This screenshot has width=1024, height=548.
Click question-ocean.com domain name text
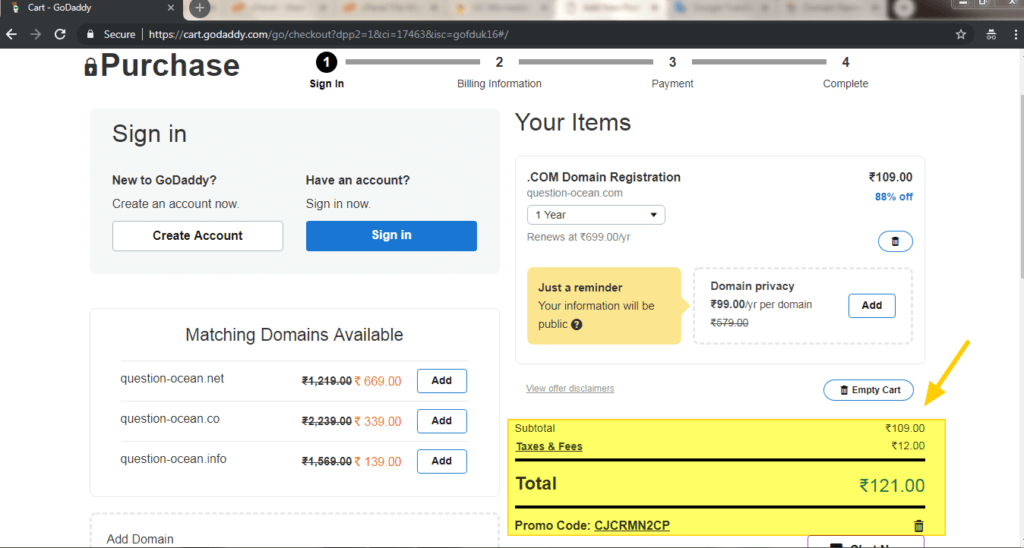click(575, 193)
